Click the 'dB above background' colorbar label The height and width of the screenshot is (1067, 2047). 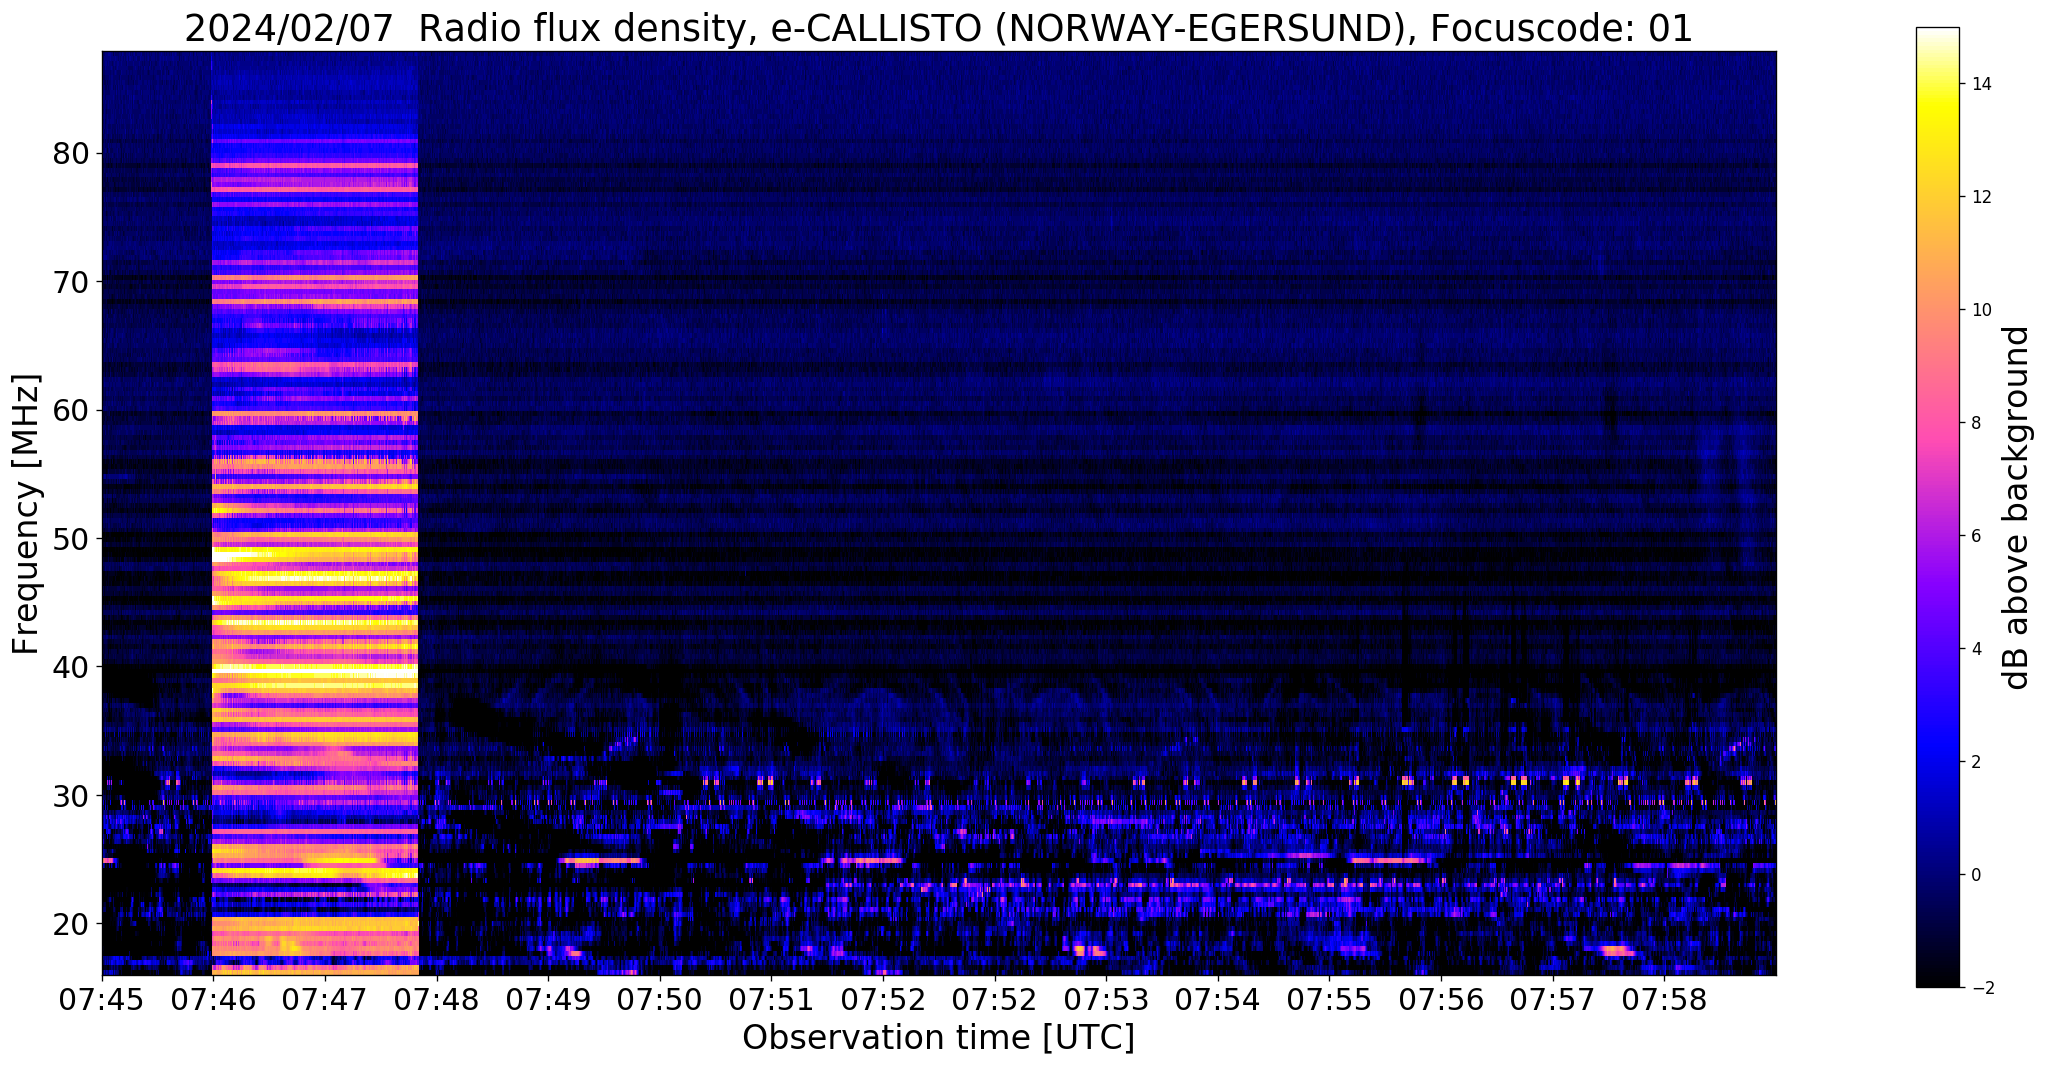2015,507
